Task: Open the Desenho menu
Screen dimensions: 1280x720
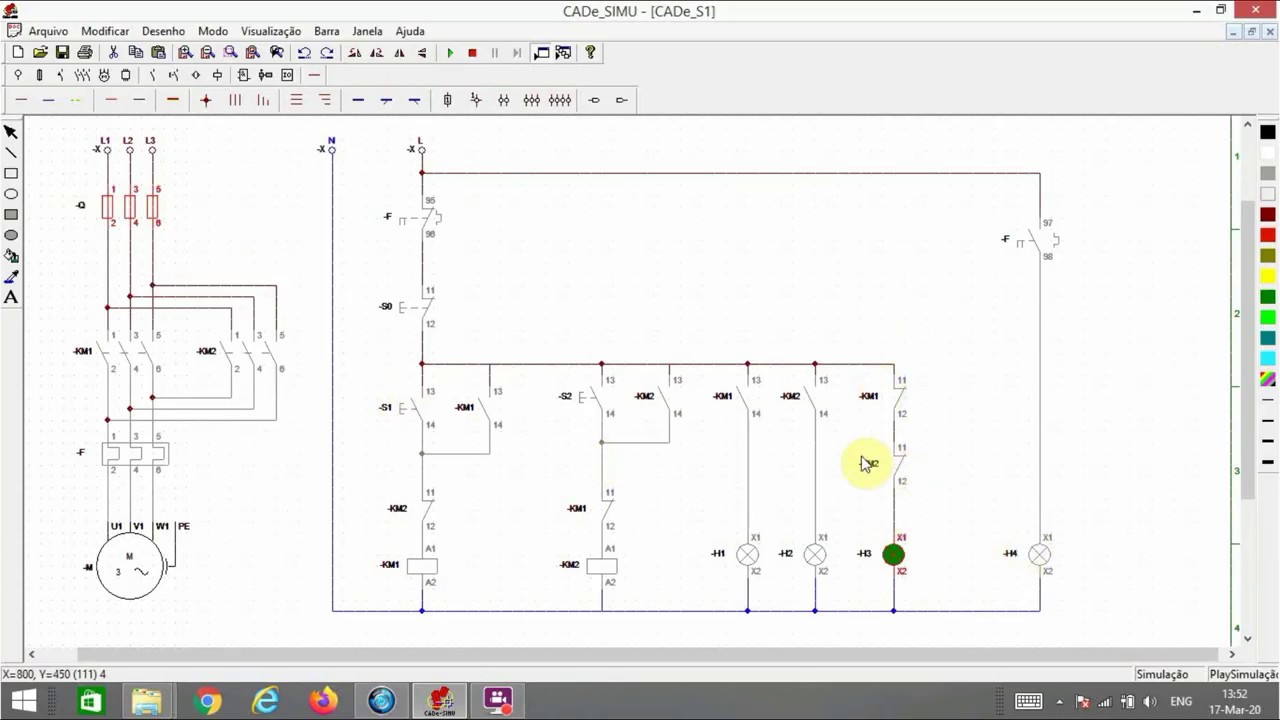Action: pyautogui.click(x=163, y=31)
